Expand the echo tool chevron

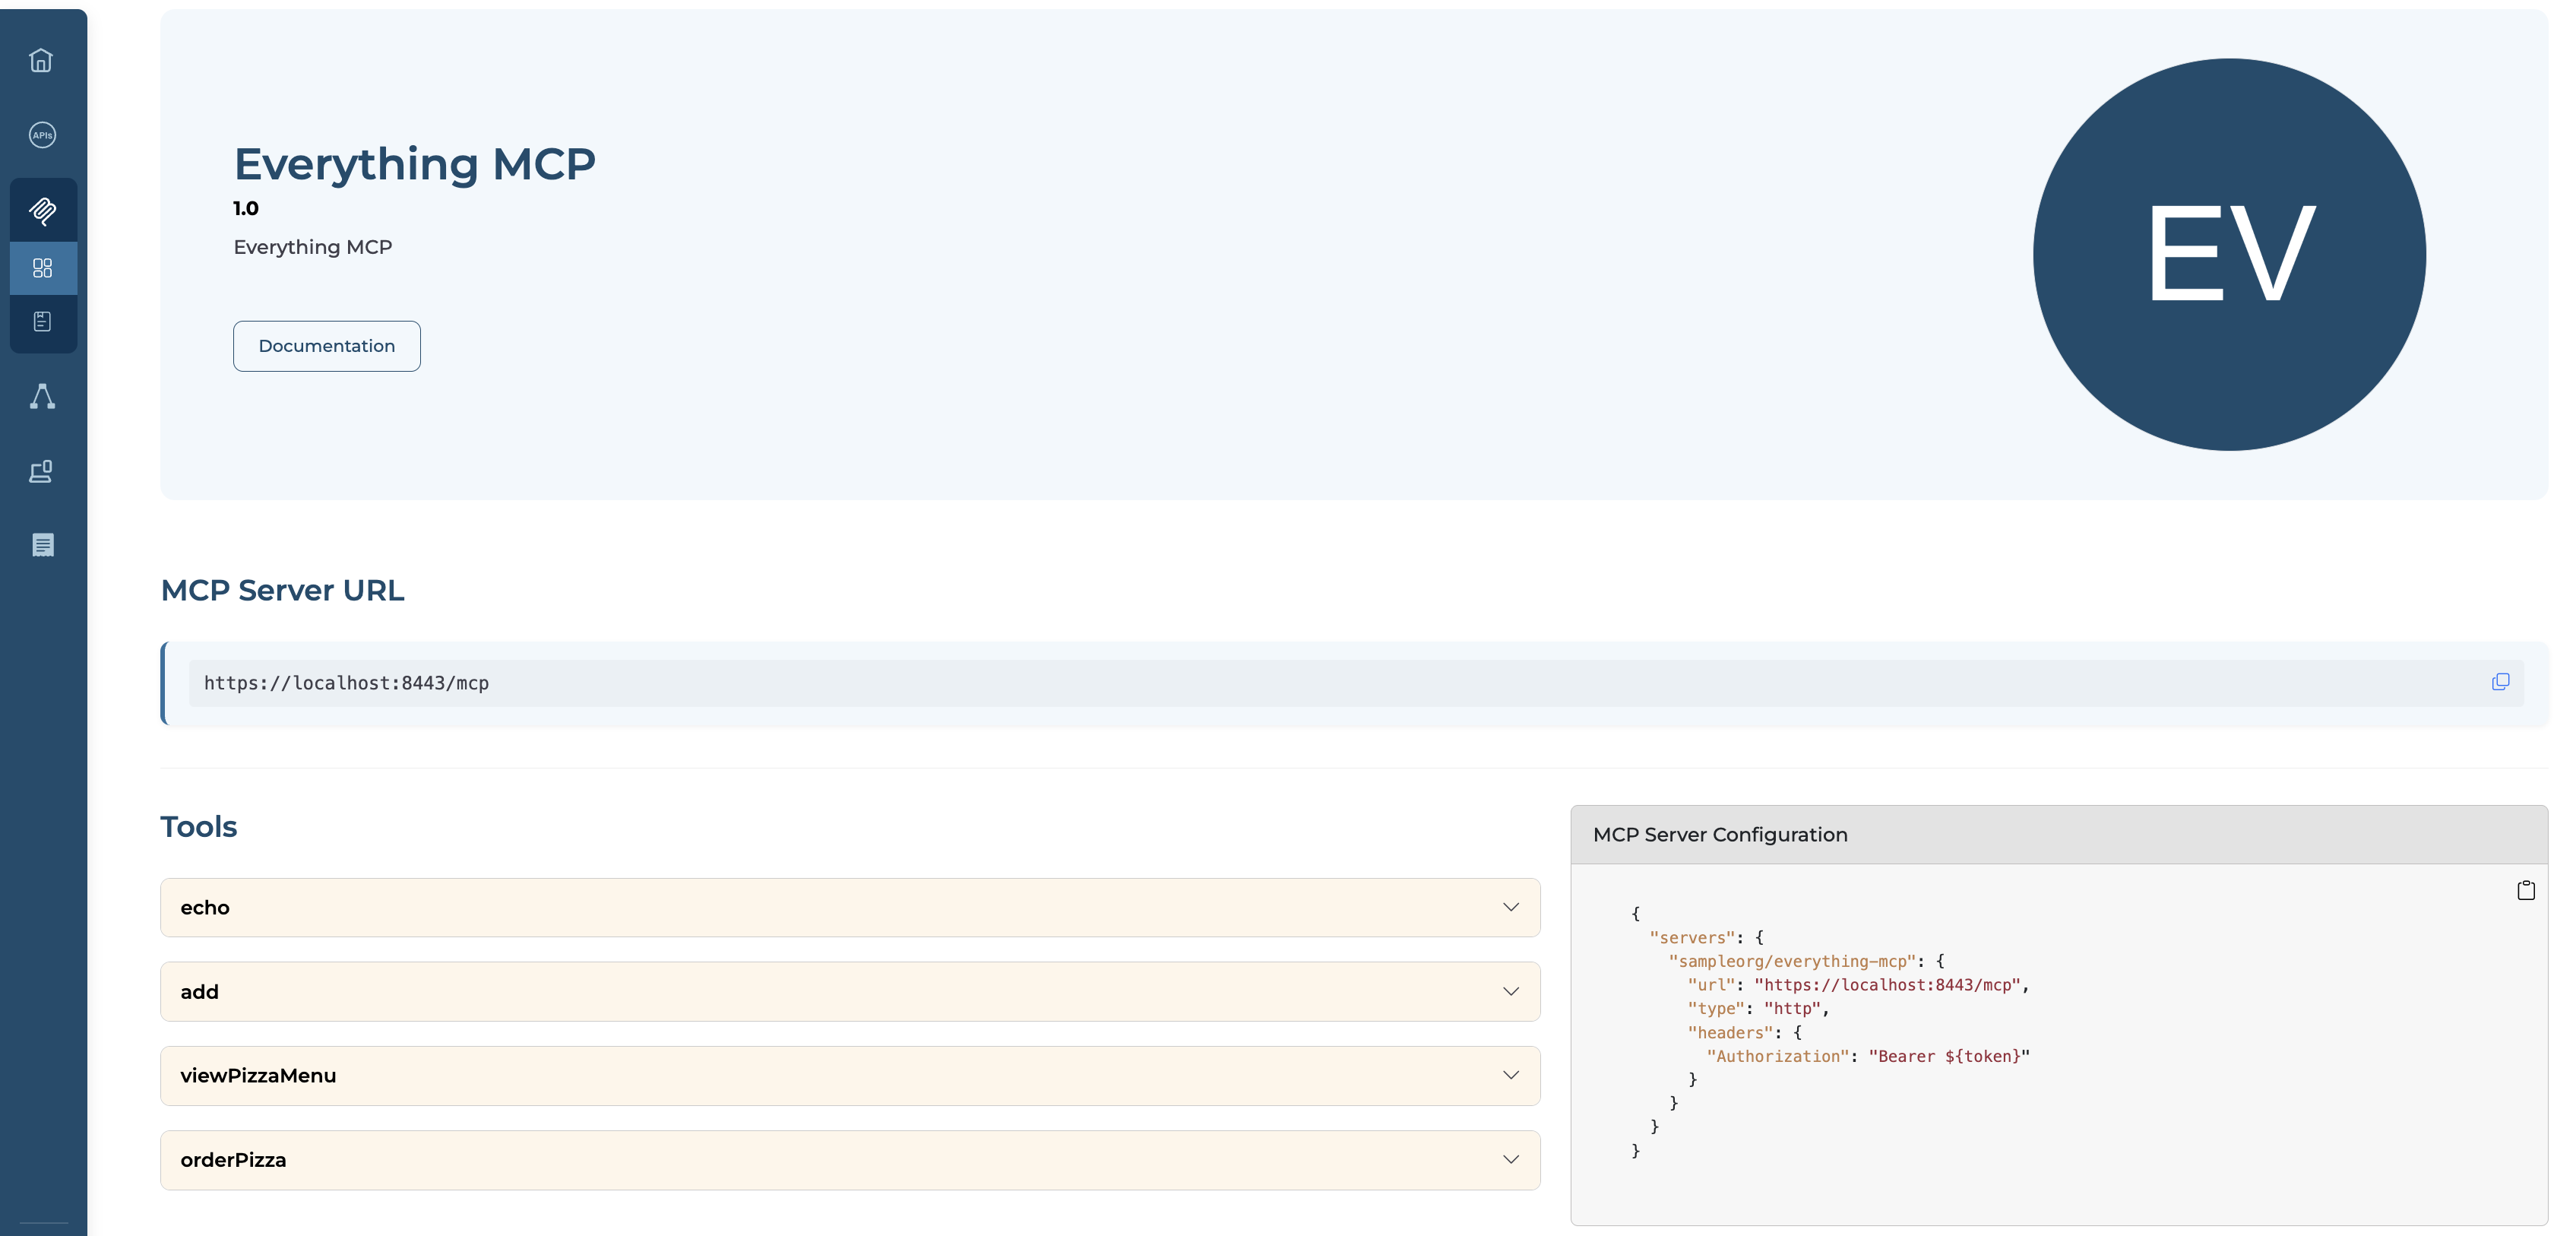[1510, 907]
